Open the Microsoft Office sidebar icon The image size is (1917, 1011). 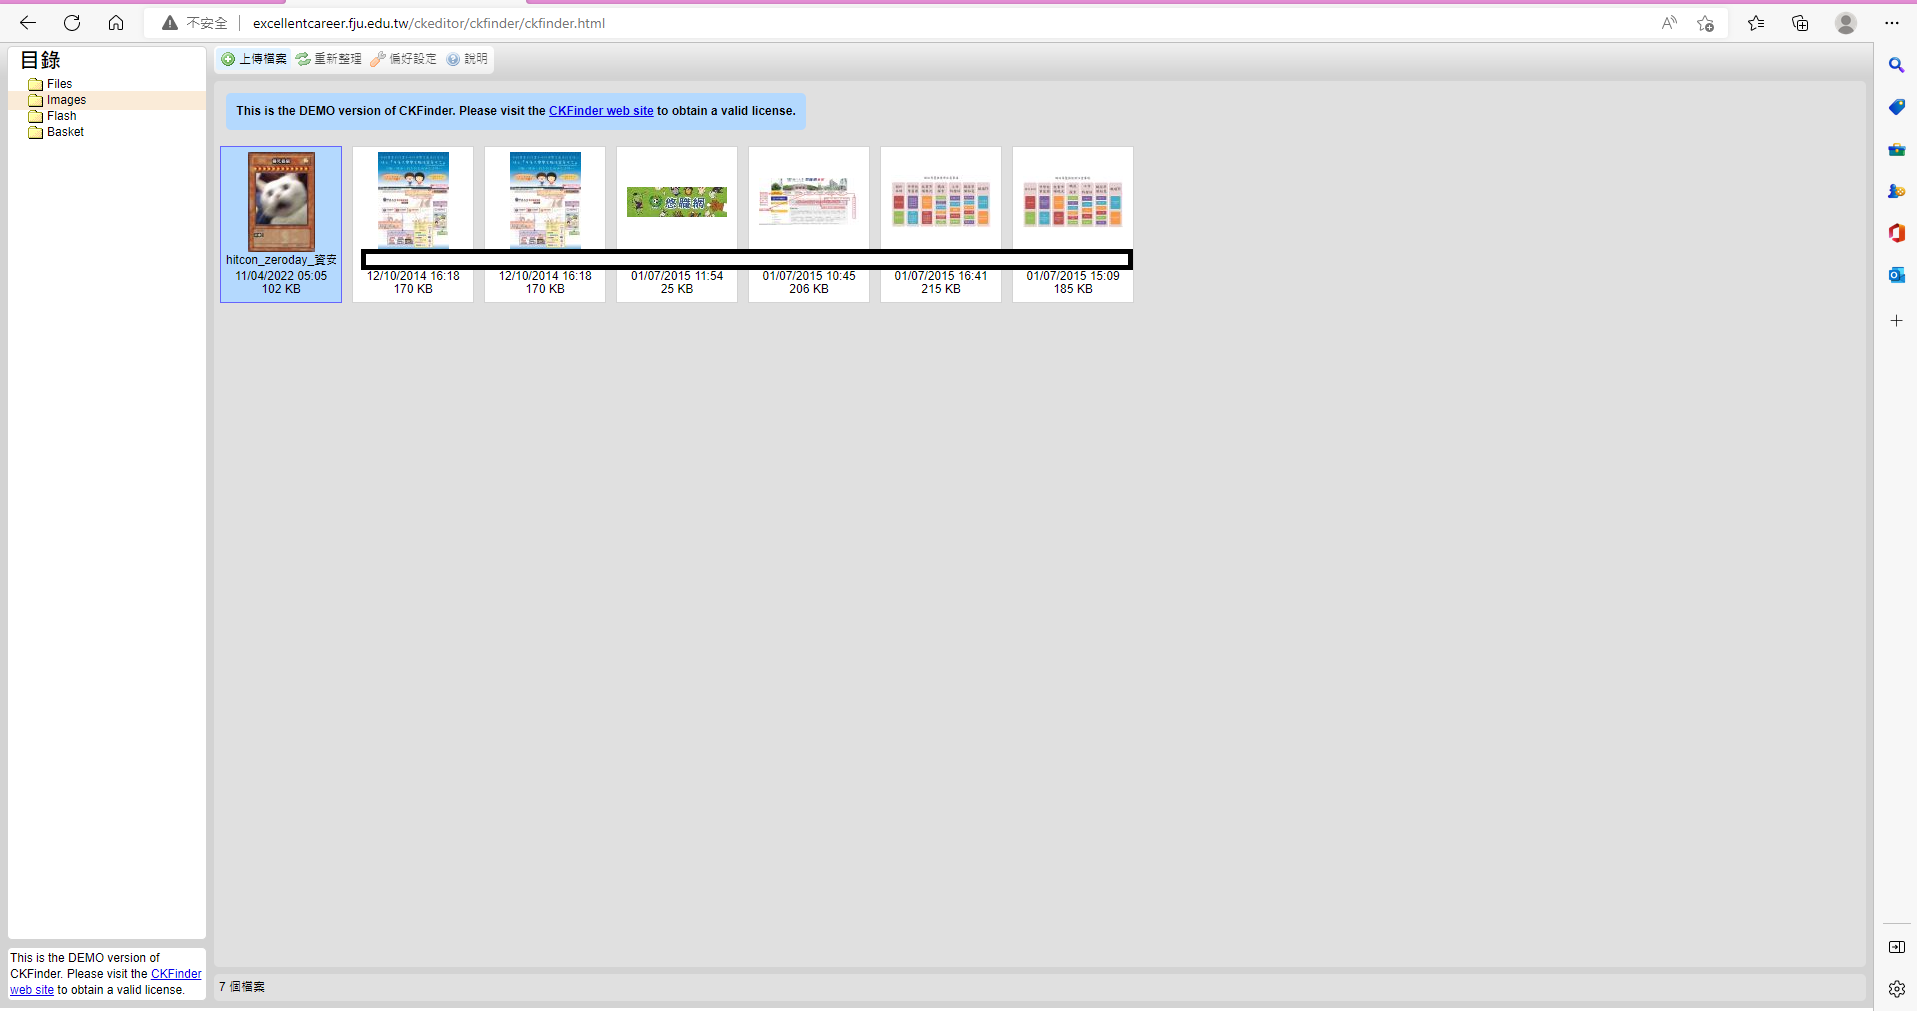click(x=1896, y=233)
